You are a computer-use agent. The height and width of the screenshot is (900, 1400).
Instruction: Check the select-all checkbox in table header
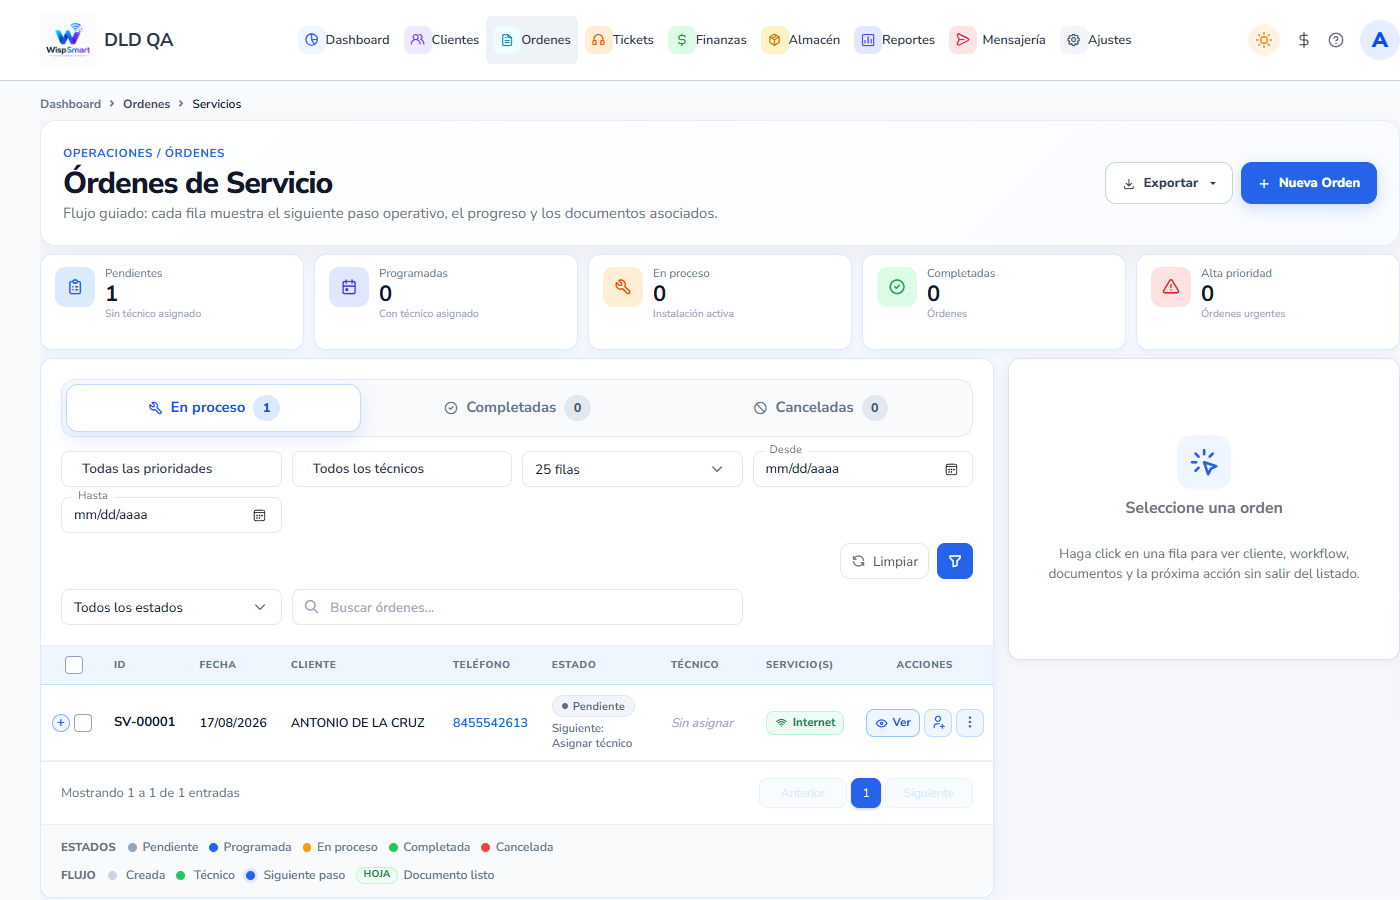[x=74, y=665]
